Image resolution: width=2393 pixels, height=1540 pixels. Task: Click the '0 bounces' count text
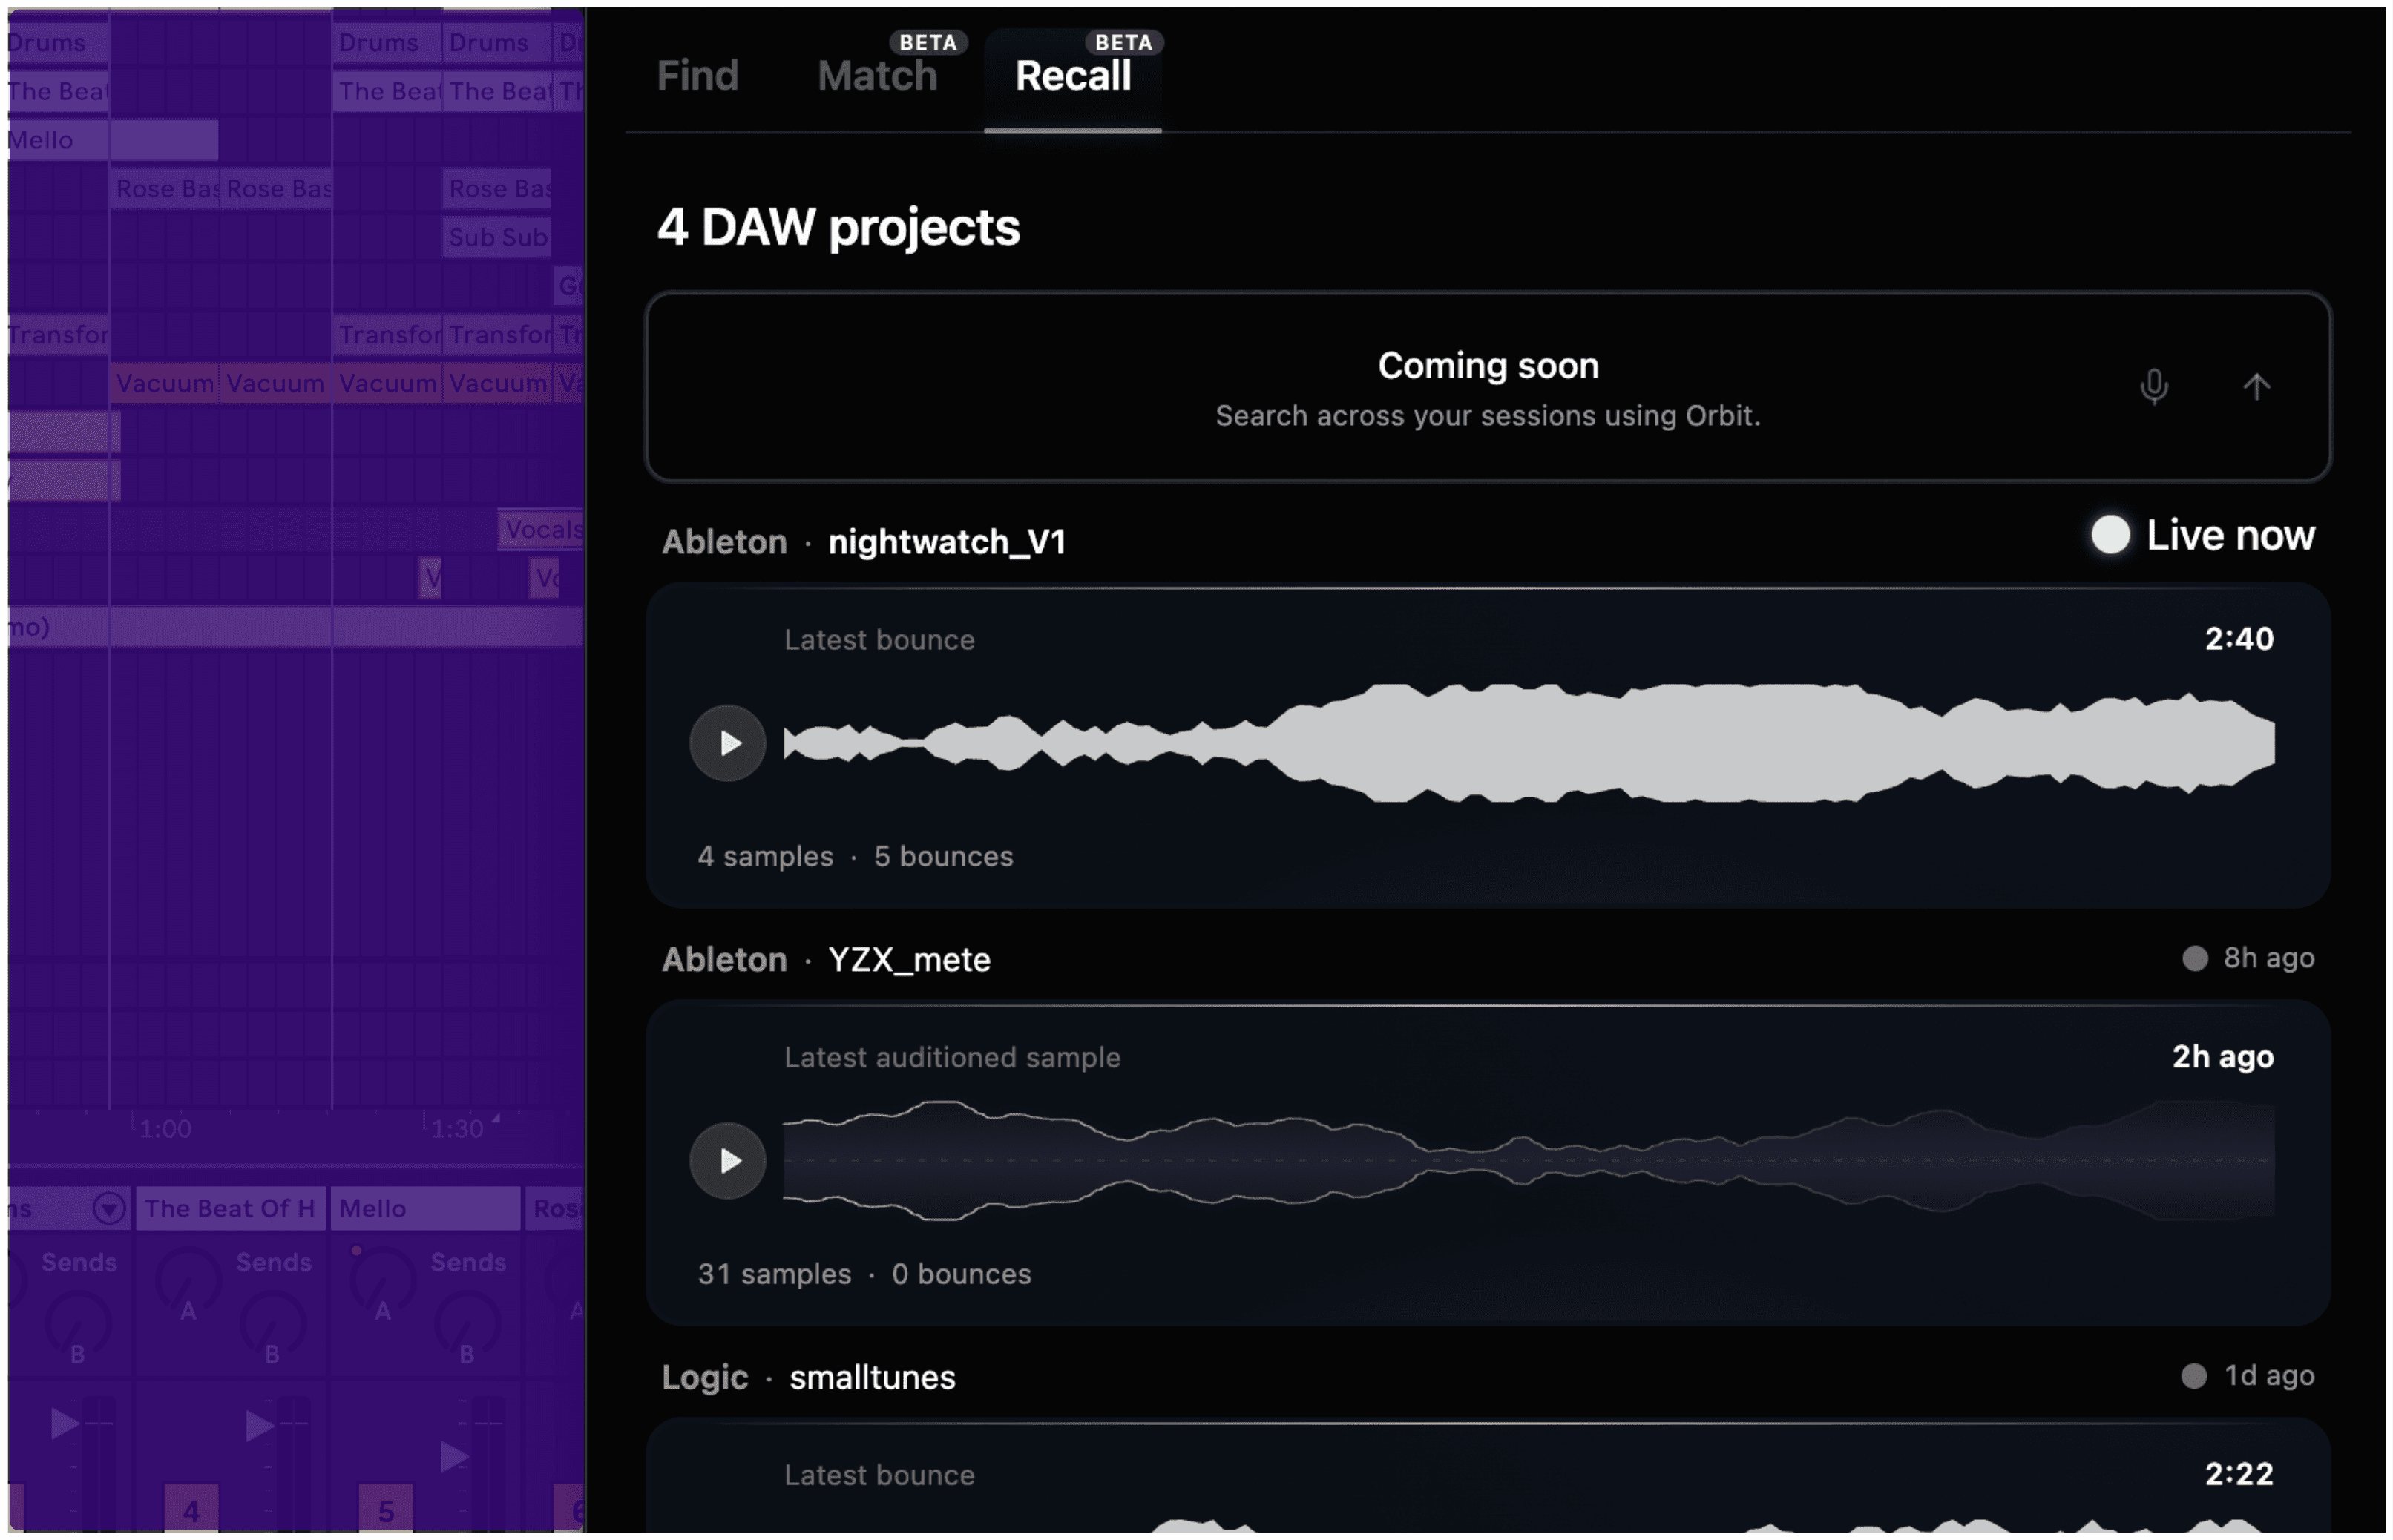pyautogui.click(x=961, y=1275)
